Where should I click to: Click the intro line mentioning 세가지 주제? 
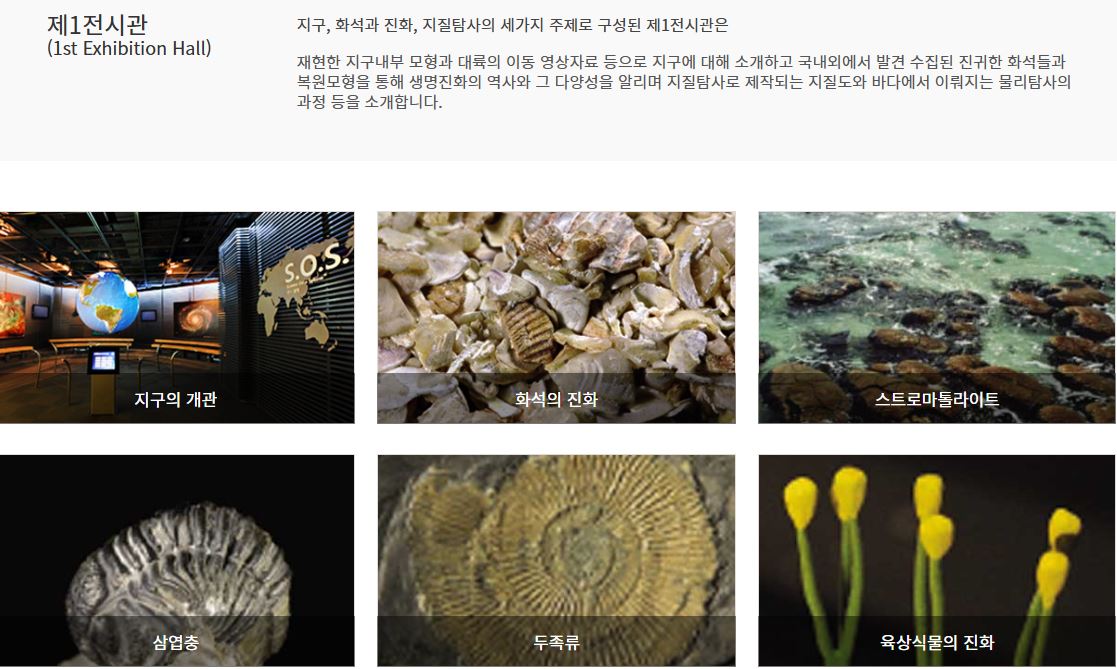tap(513, 26)
